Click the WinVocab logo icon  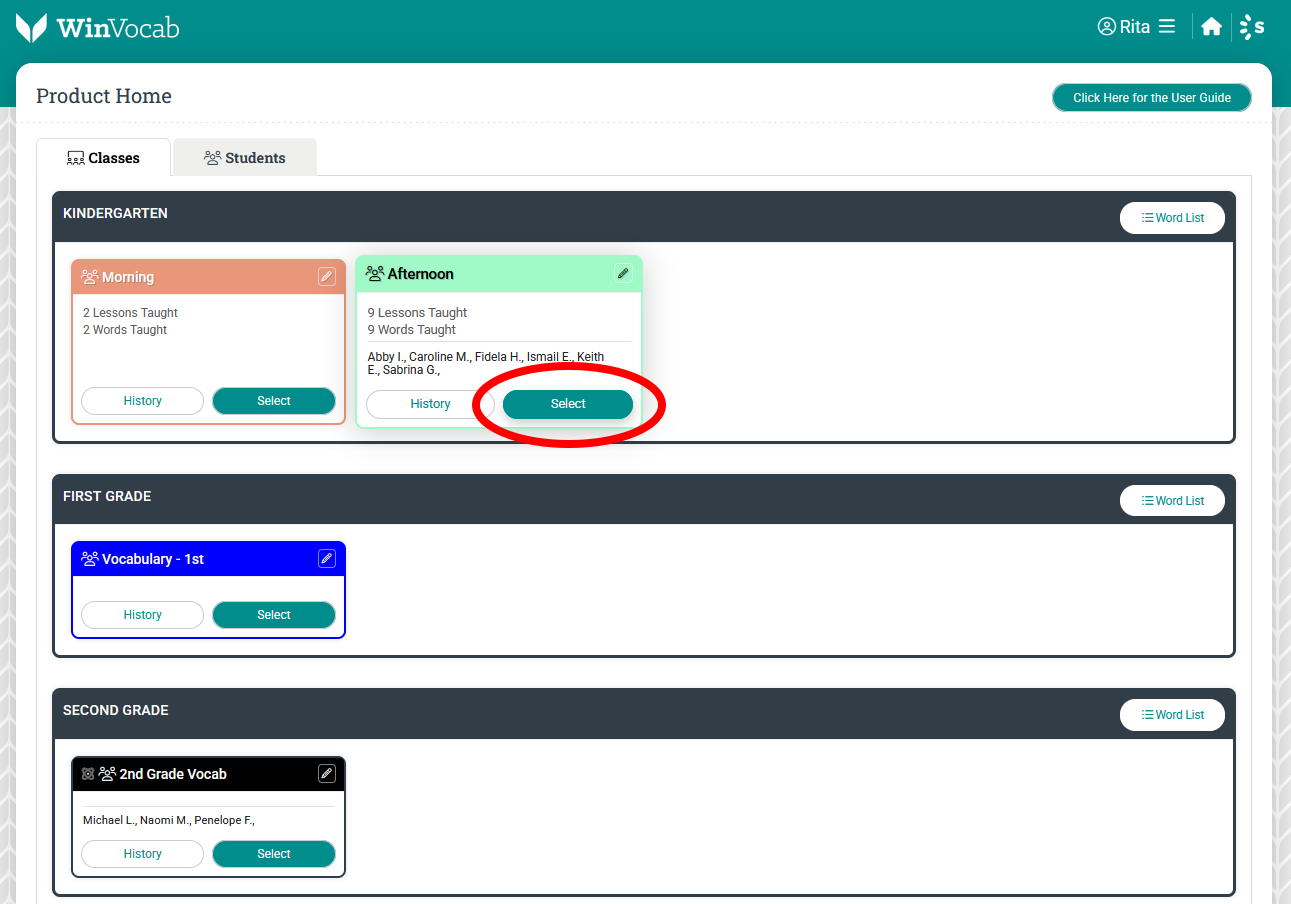click(x=31, y=27)
